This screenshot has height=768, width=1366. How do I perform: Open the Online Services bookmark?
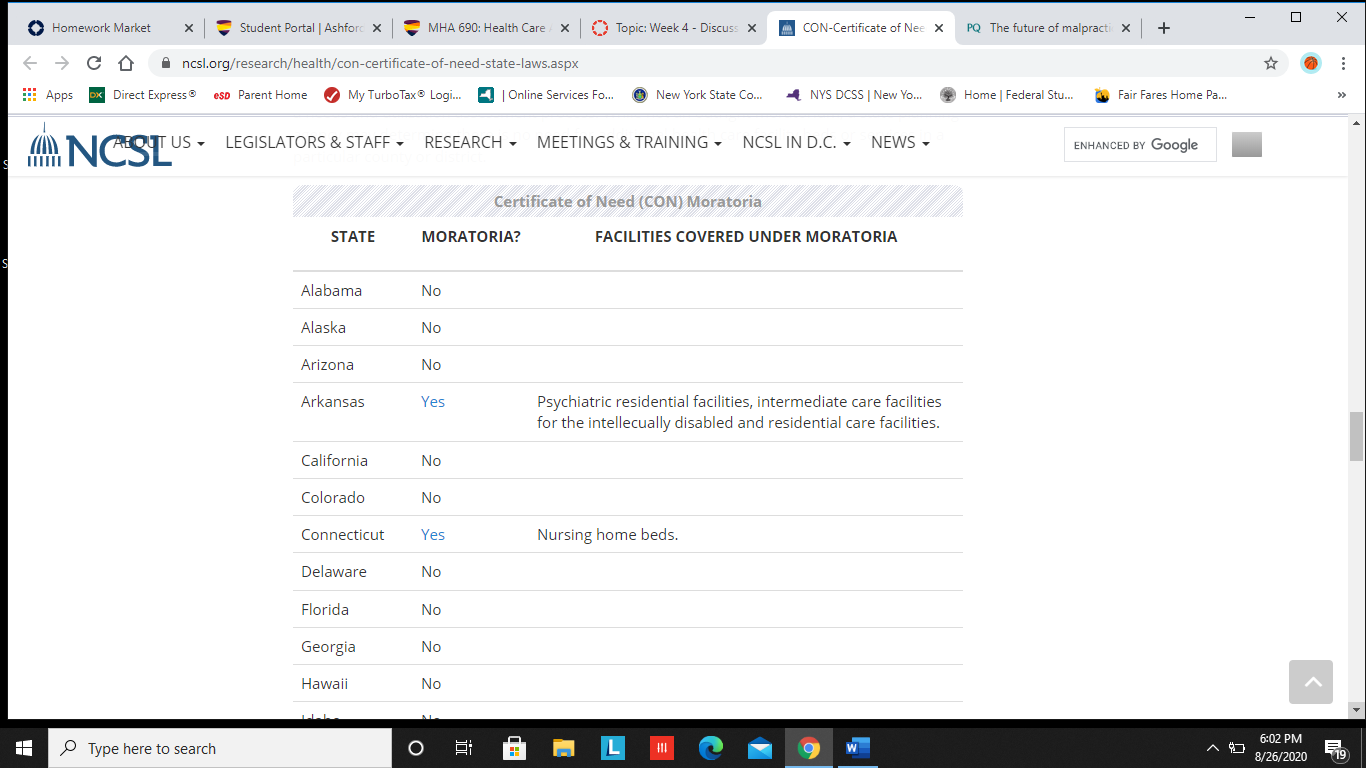[x=546, y=95]
